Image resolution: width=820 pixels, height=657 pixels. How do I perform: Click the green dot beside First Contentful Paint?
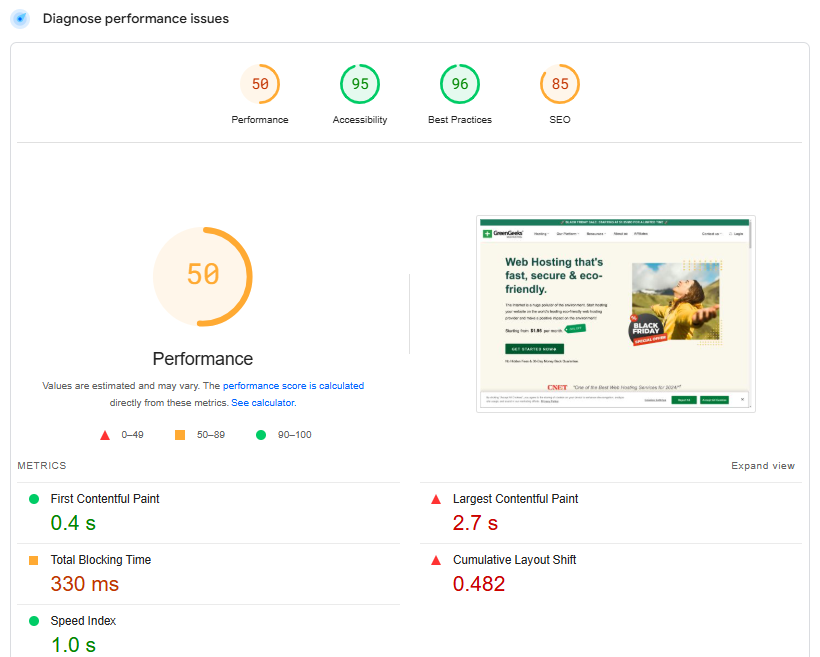point(33,498)
